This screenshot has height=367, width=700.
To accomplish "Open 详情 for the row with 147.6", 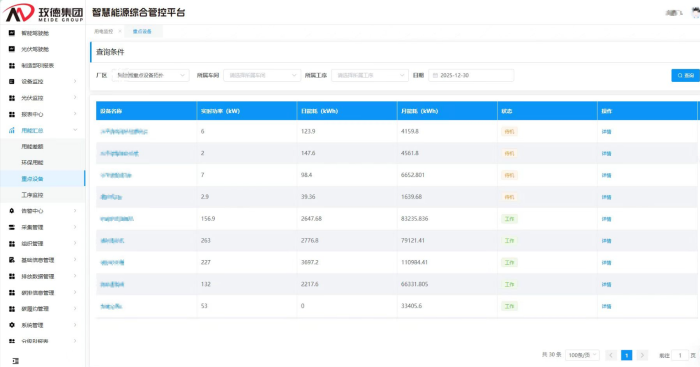I will tap(606, 154).
